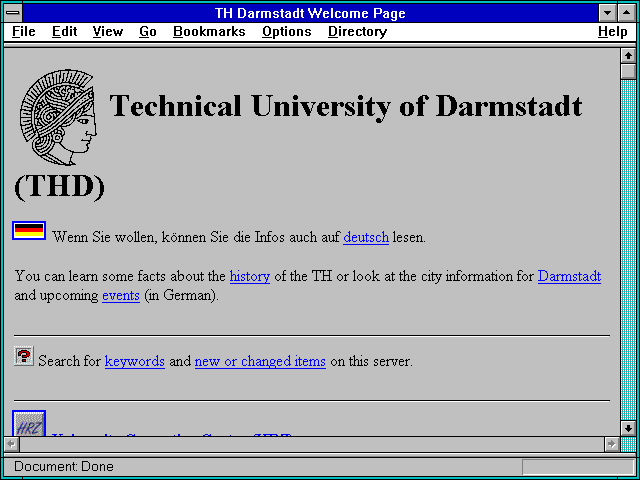Image resolution: width=640 pixels, height=480 pixels.
Task: Open the Help menu
Action: click(613, 31)
